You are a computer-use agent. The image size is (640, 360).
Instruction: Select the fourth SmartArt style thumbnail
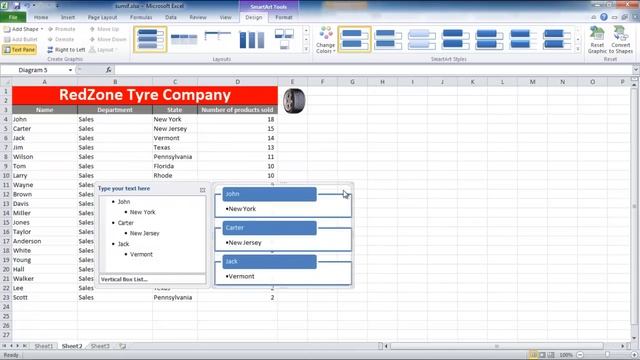(x=455, y=40)
